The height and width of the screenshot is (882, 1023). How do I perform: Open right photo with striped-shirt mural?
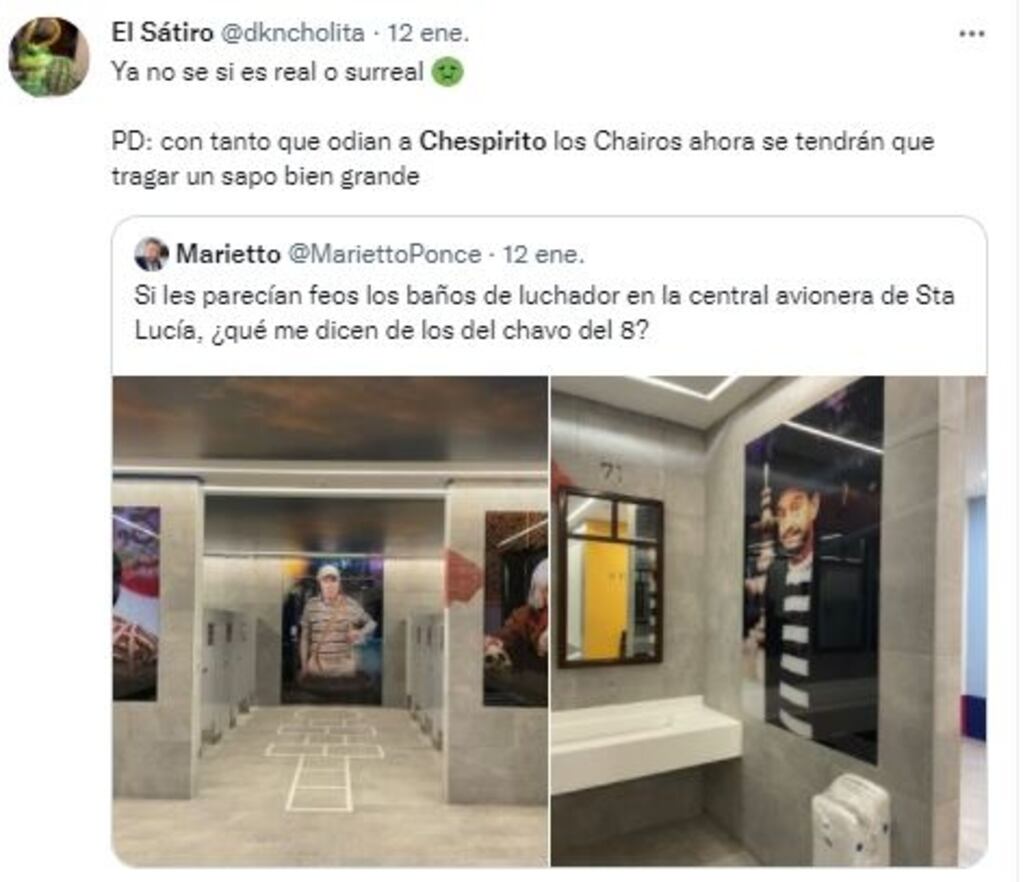[769, 620]
